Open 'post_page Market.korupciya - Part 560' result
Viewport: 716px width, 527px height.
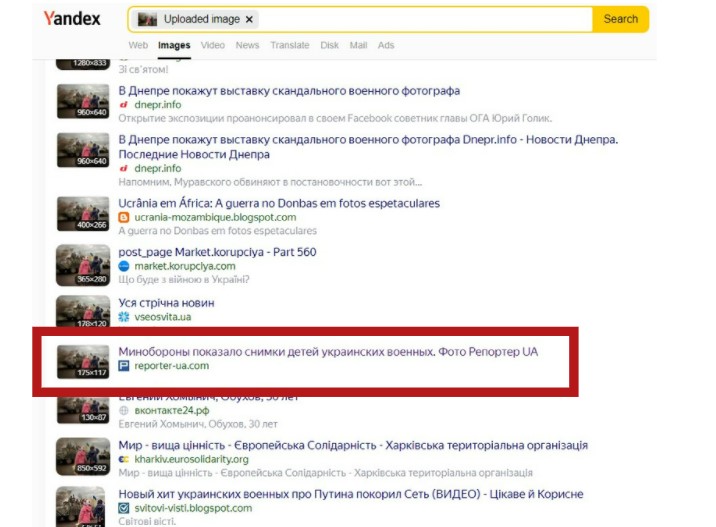tap(217, 252)
